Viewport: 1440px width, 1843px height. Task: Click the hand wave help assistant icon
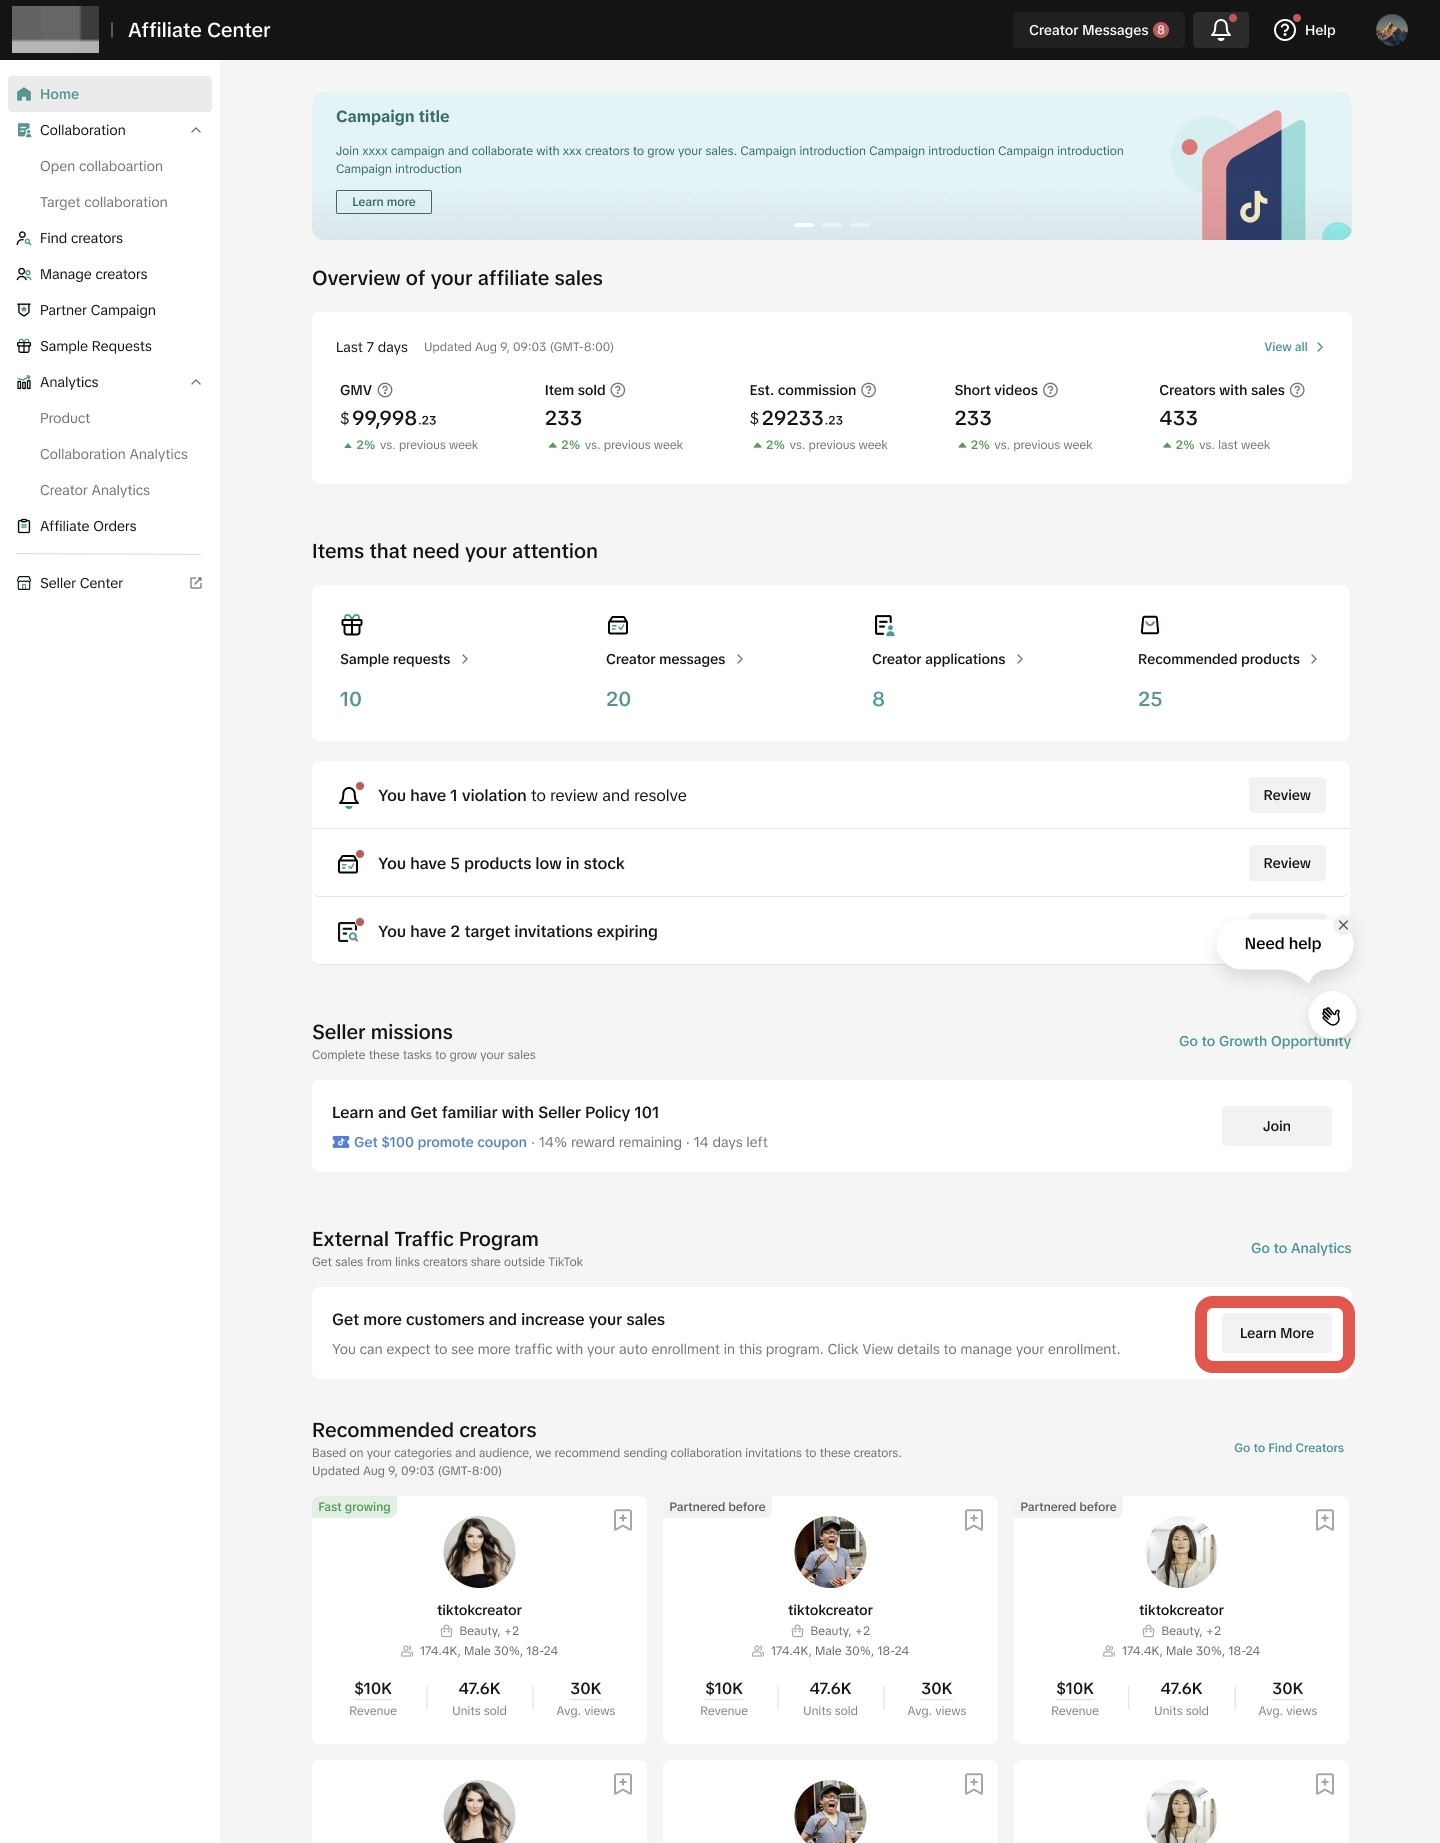[x=1331, y=1015]
